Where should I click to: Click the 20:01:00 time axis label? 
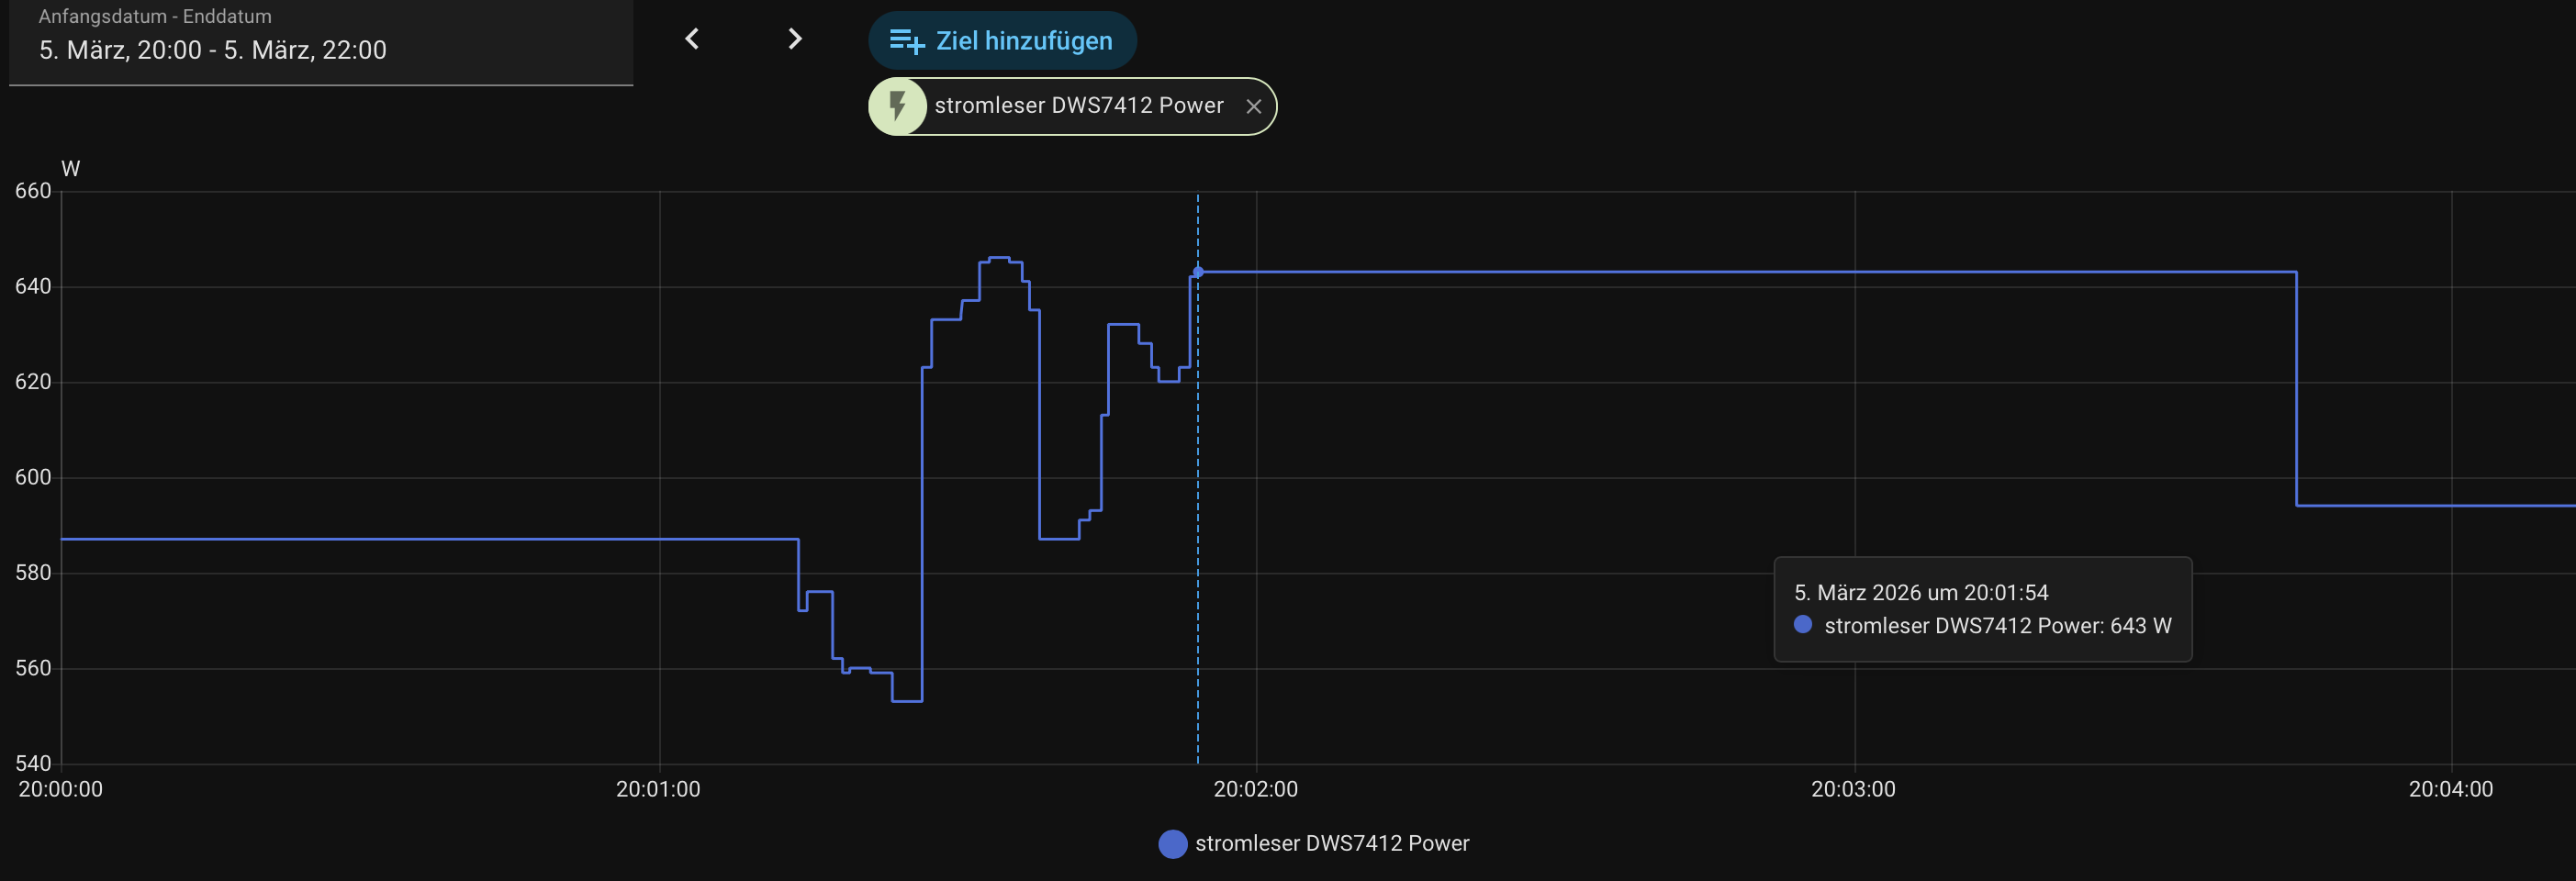tap(658, 789)
